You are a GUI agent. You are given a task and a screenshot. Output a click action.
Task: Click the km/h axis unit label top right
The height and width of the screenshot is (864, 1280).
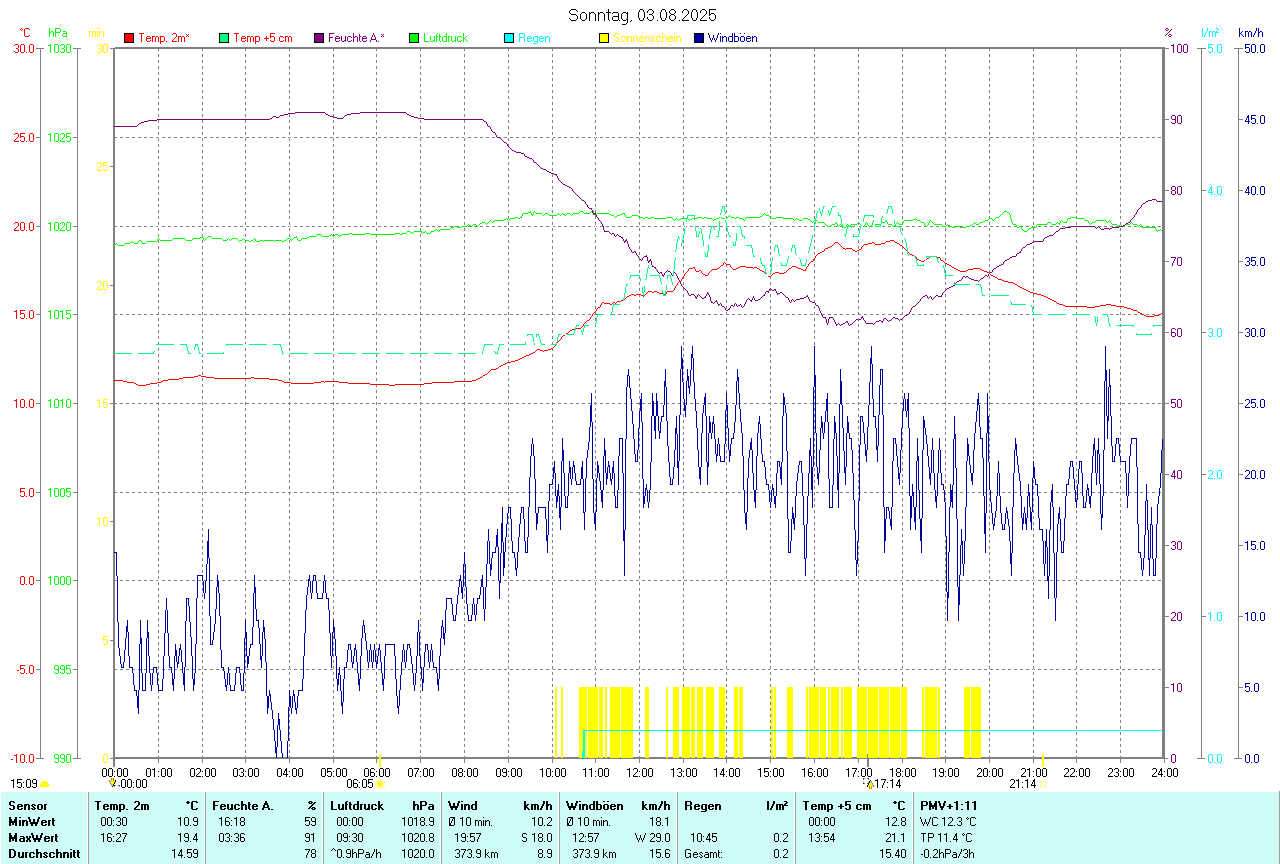coord(1250,33)
